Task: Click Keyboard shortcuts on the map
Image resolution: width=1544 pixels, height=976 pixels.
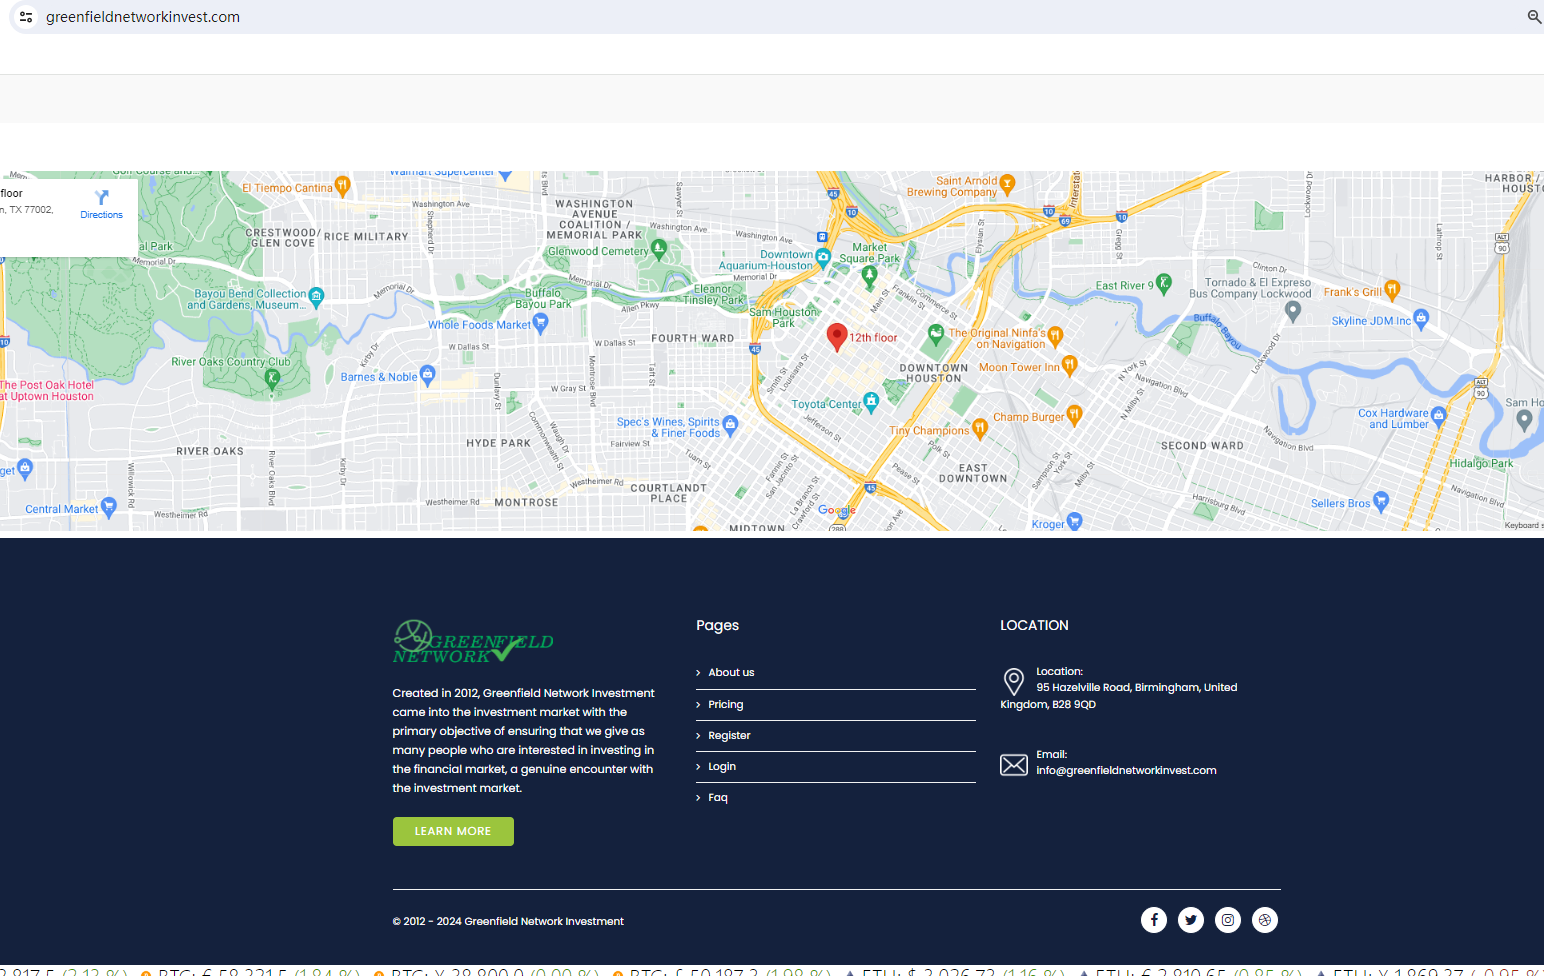Action: click(x=1522, y=525)
